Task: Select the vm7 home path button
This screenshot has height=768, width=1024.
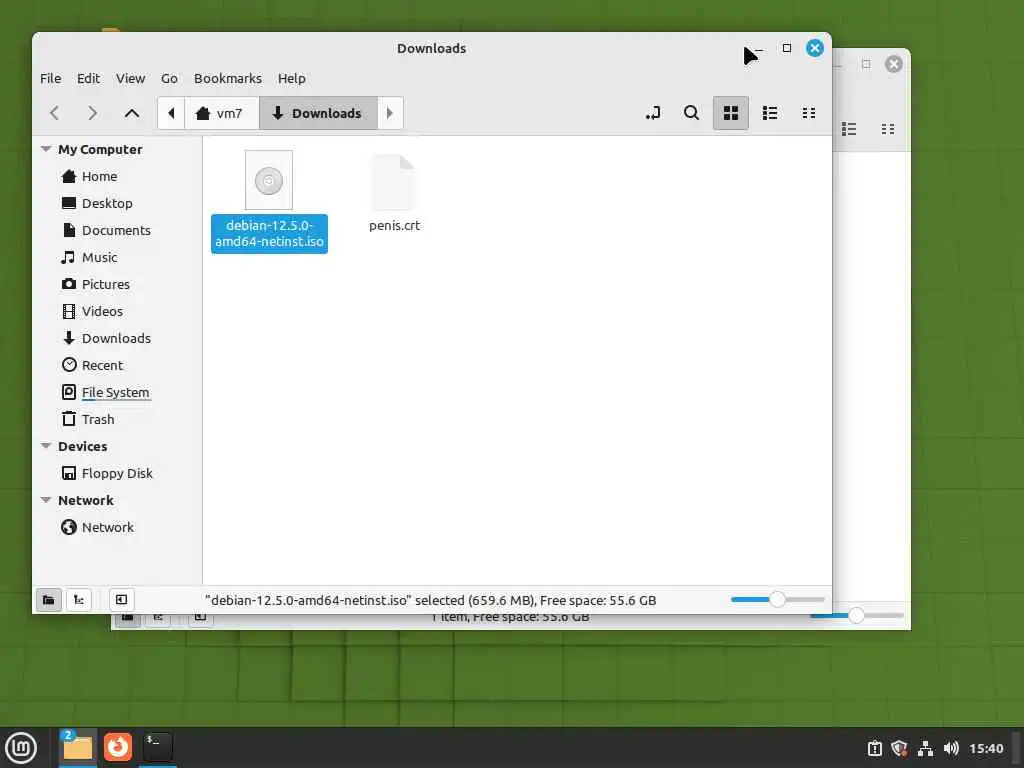Action: click(x=222, y=113)
